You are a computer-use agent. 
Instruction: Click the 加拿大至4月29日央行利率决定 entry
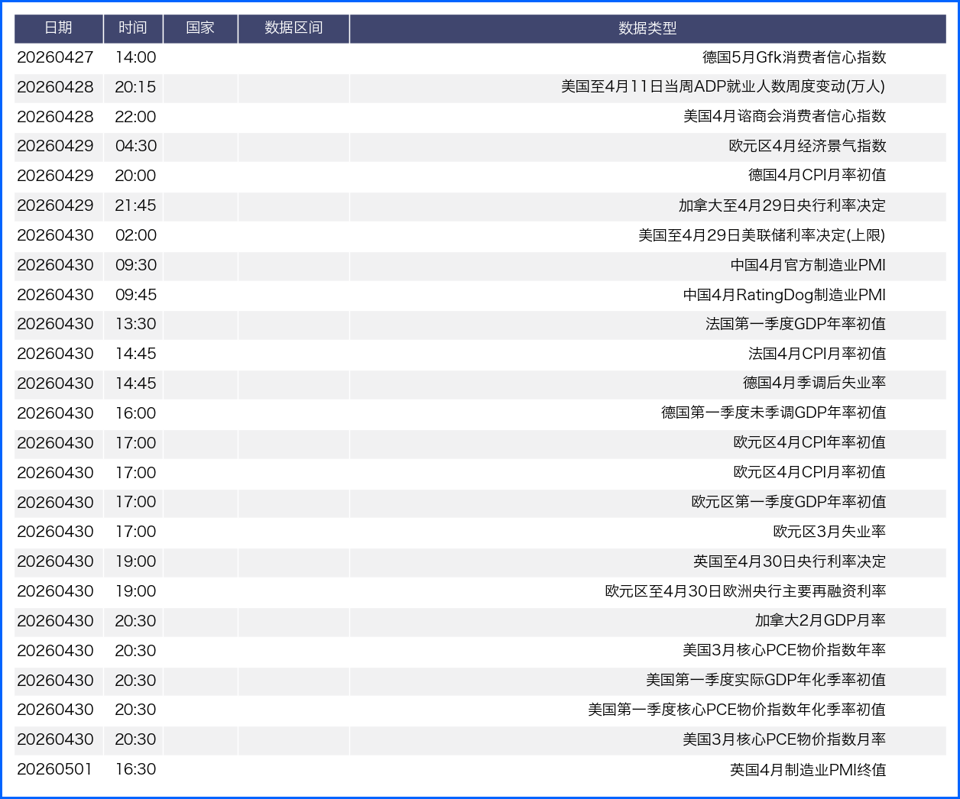[x=781, y=206]
